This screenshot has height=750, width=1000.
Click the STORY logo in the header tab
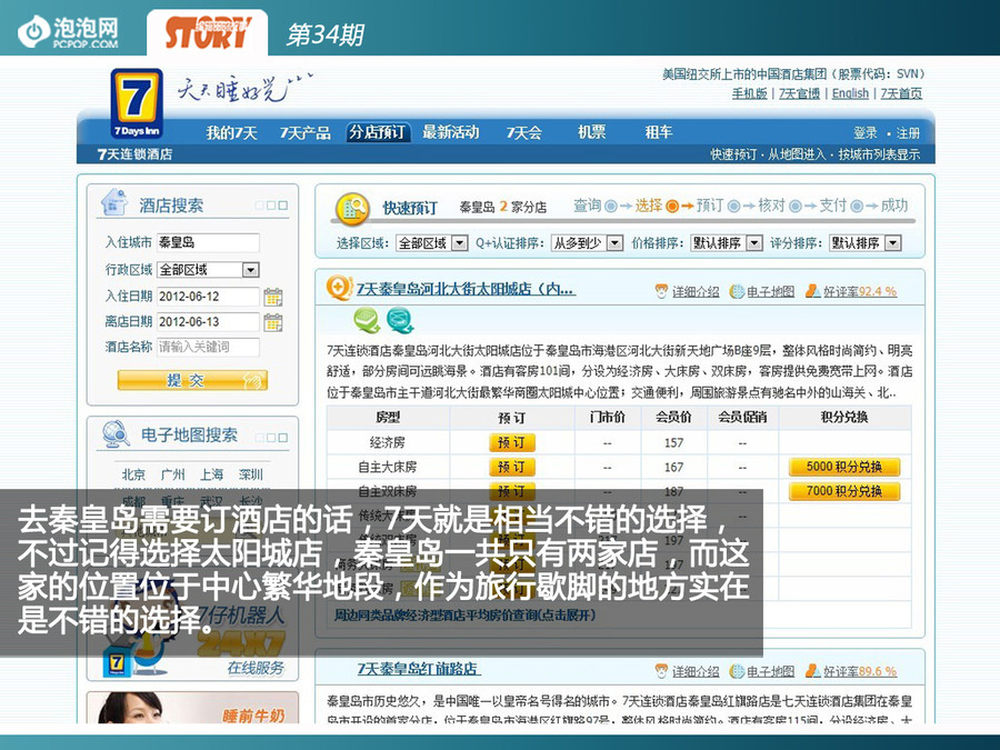(x=207, y=33)
